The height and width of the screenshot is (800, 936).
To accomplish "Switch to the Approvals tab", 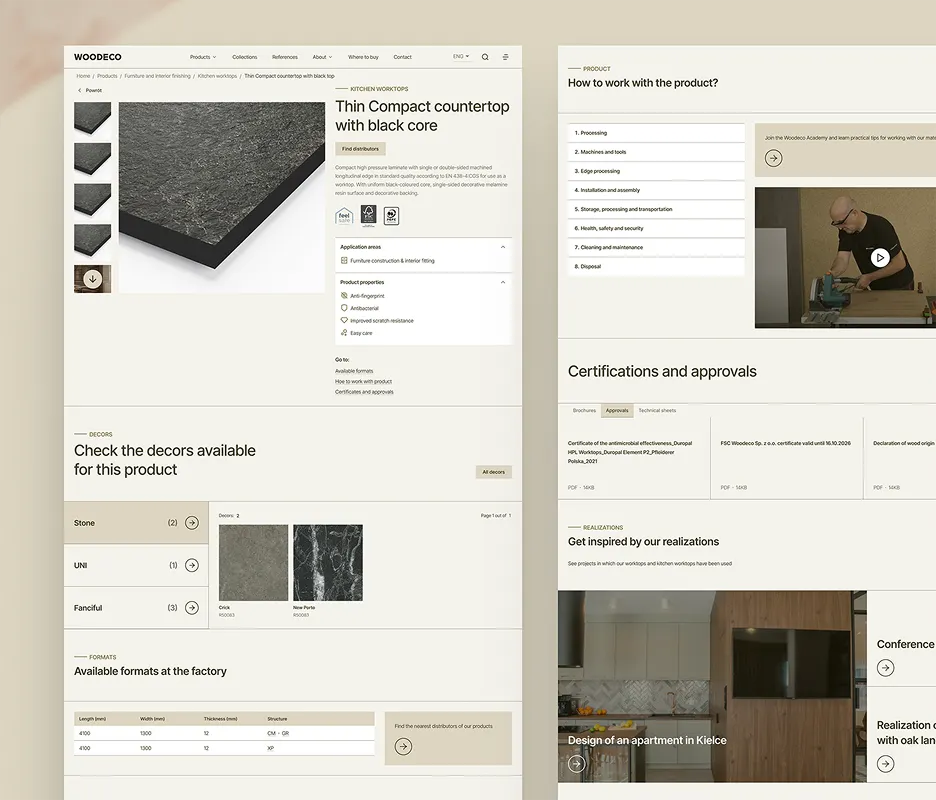I will coord(617,411).
